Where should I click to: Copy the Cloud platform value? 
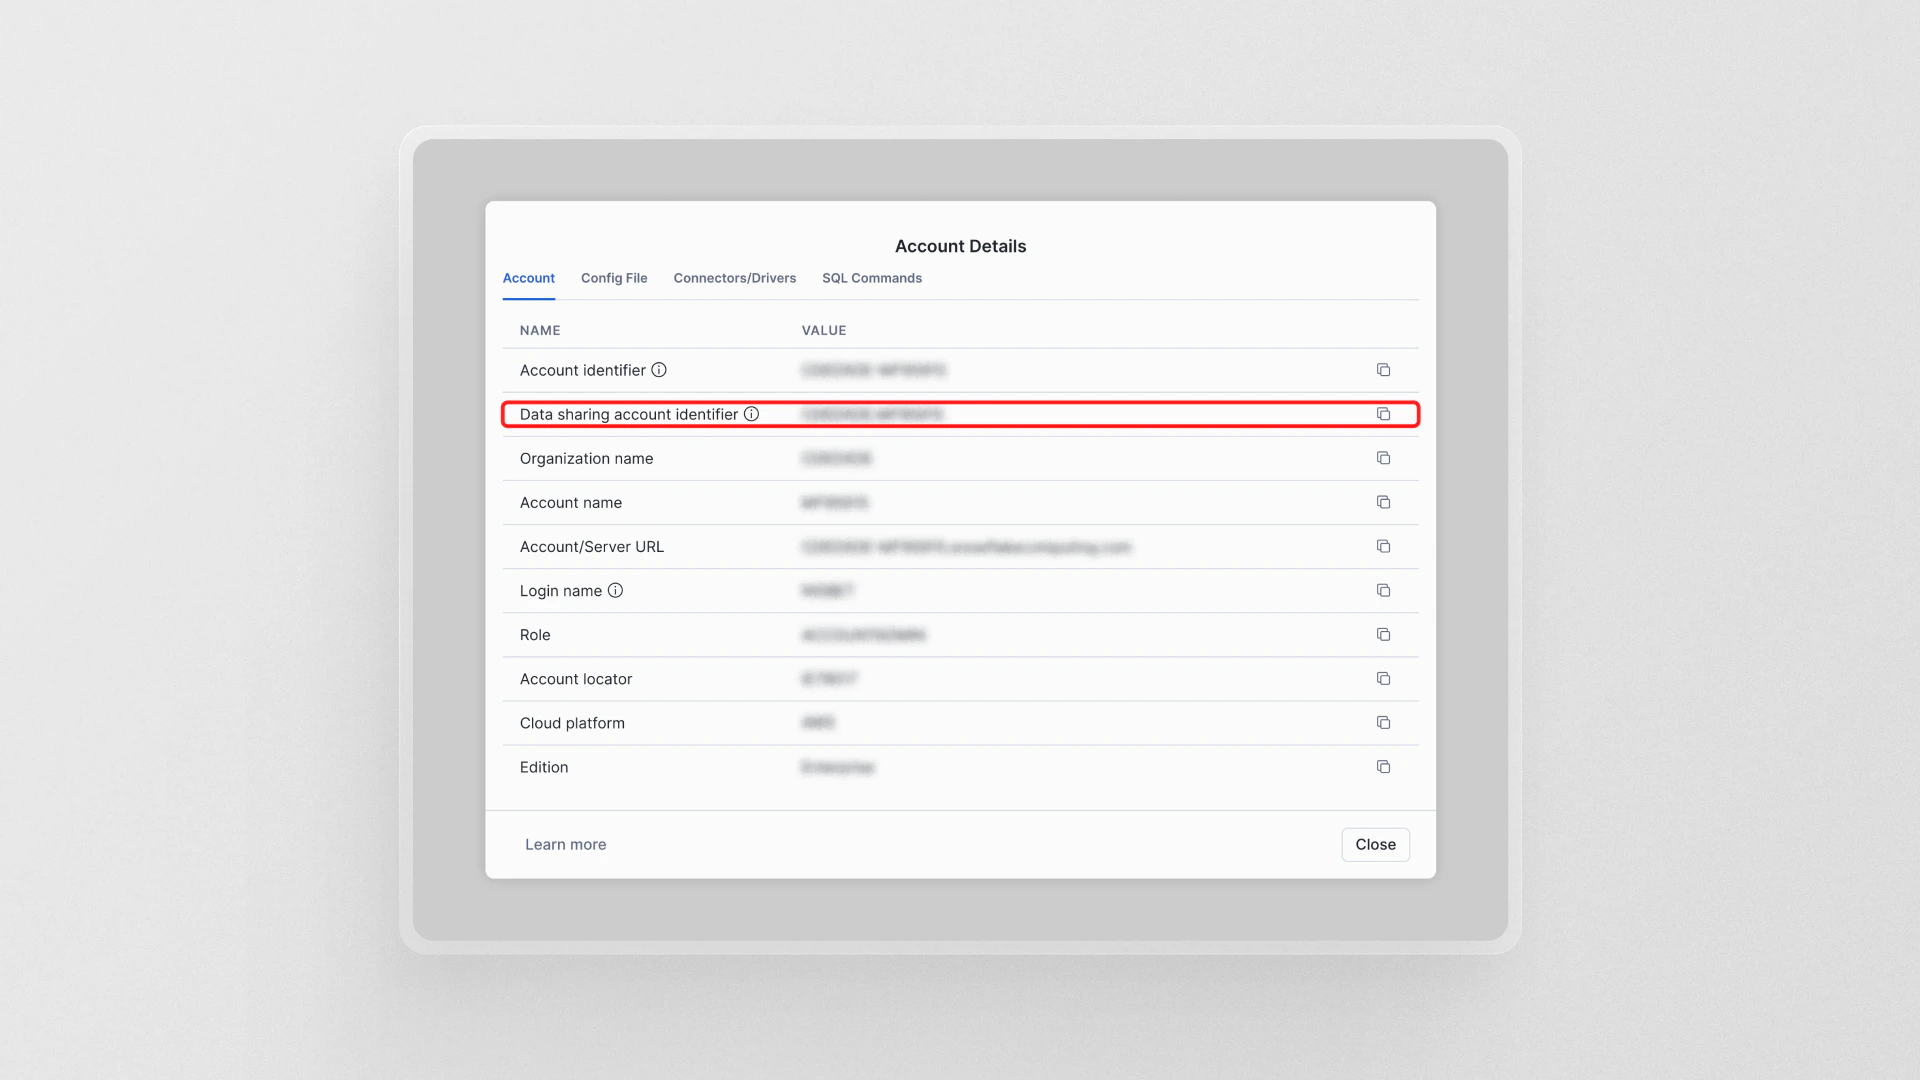point(1384,722)
